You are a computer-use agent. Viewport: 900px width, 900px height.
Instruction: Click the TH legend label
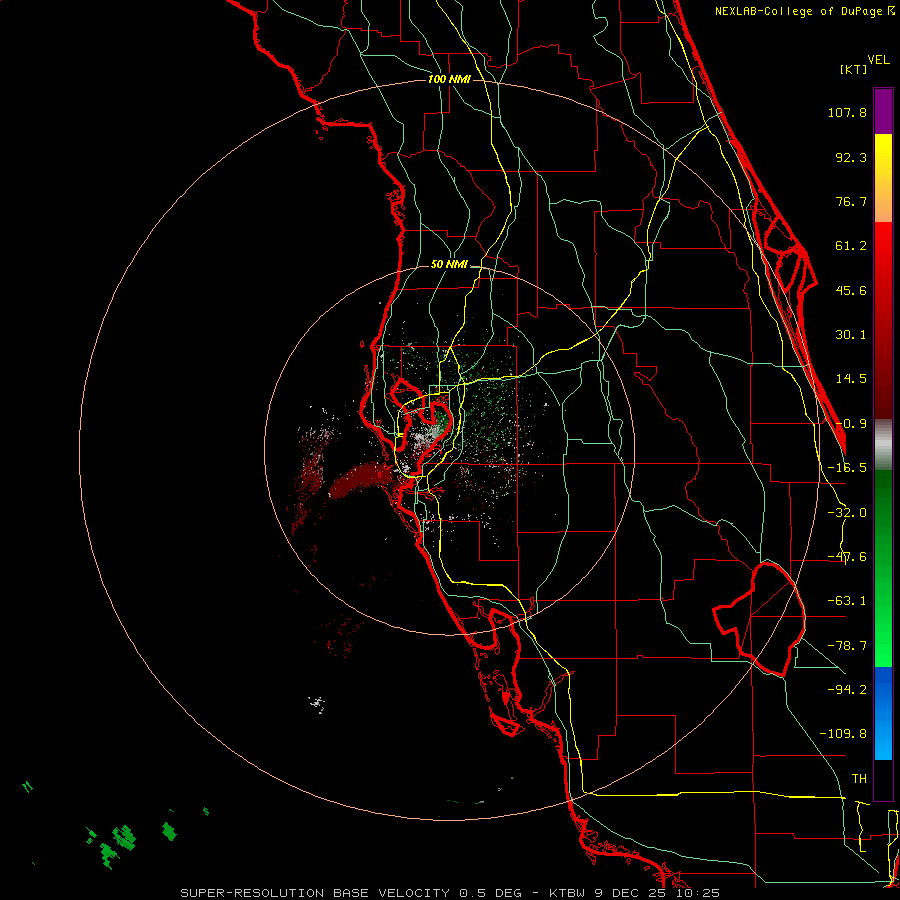(859, 779)
